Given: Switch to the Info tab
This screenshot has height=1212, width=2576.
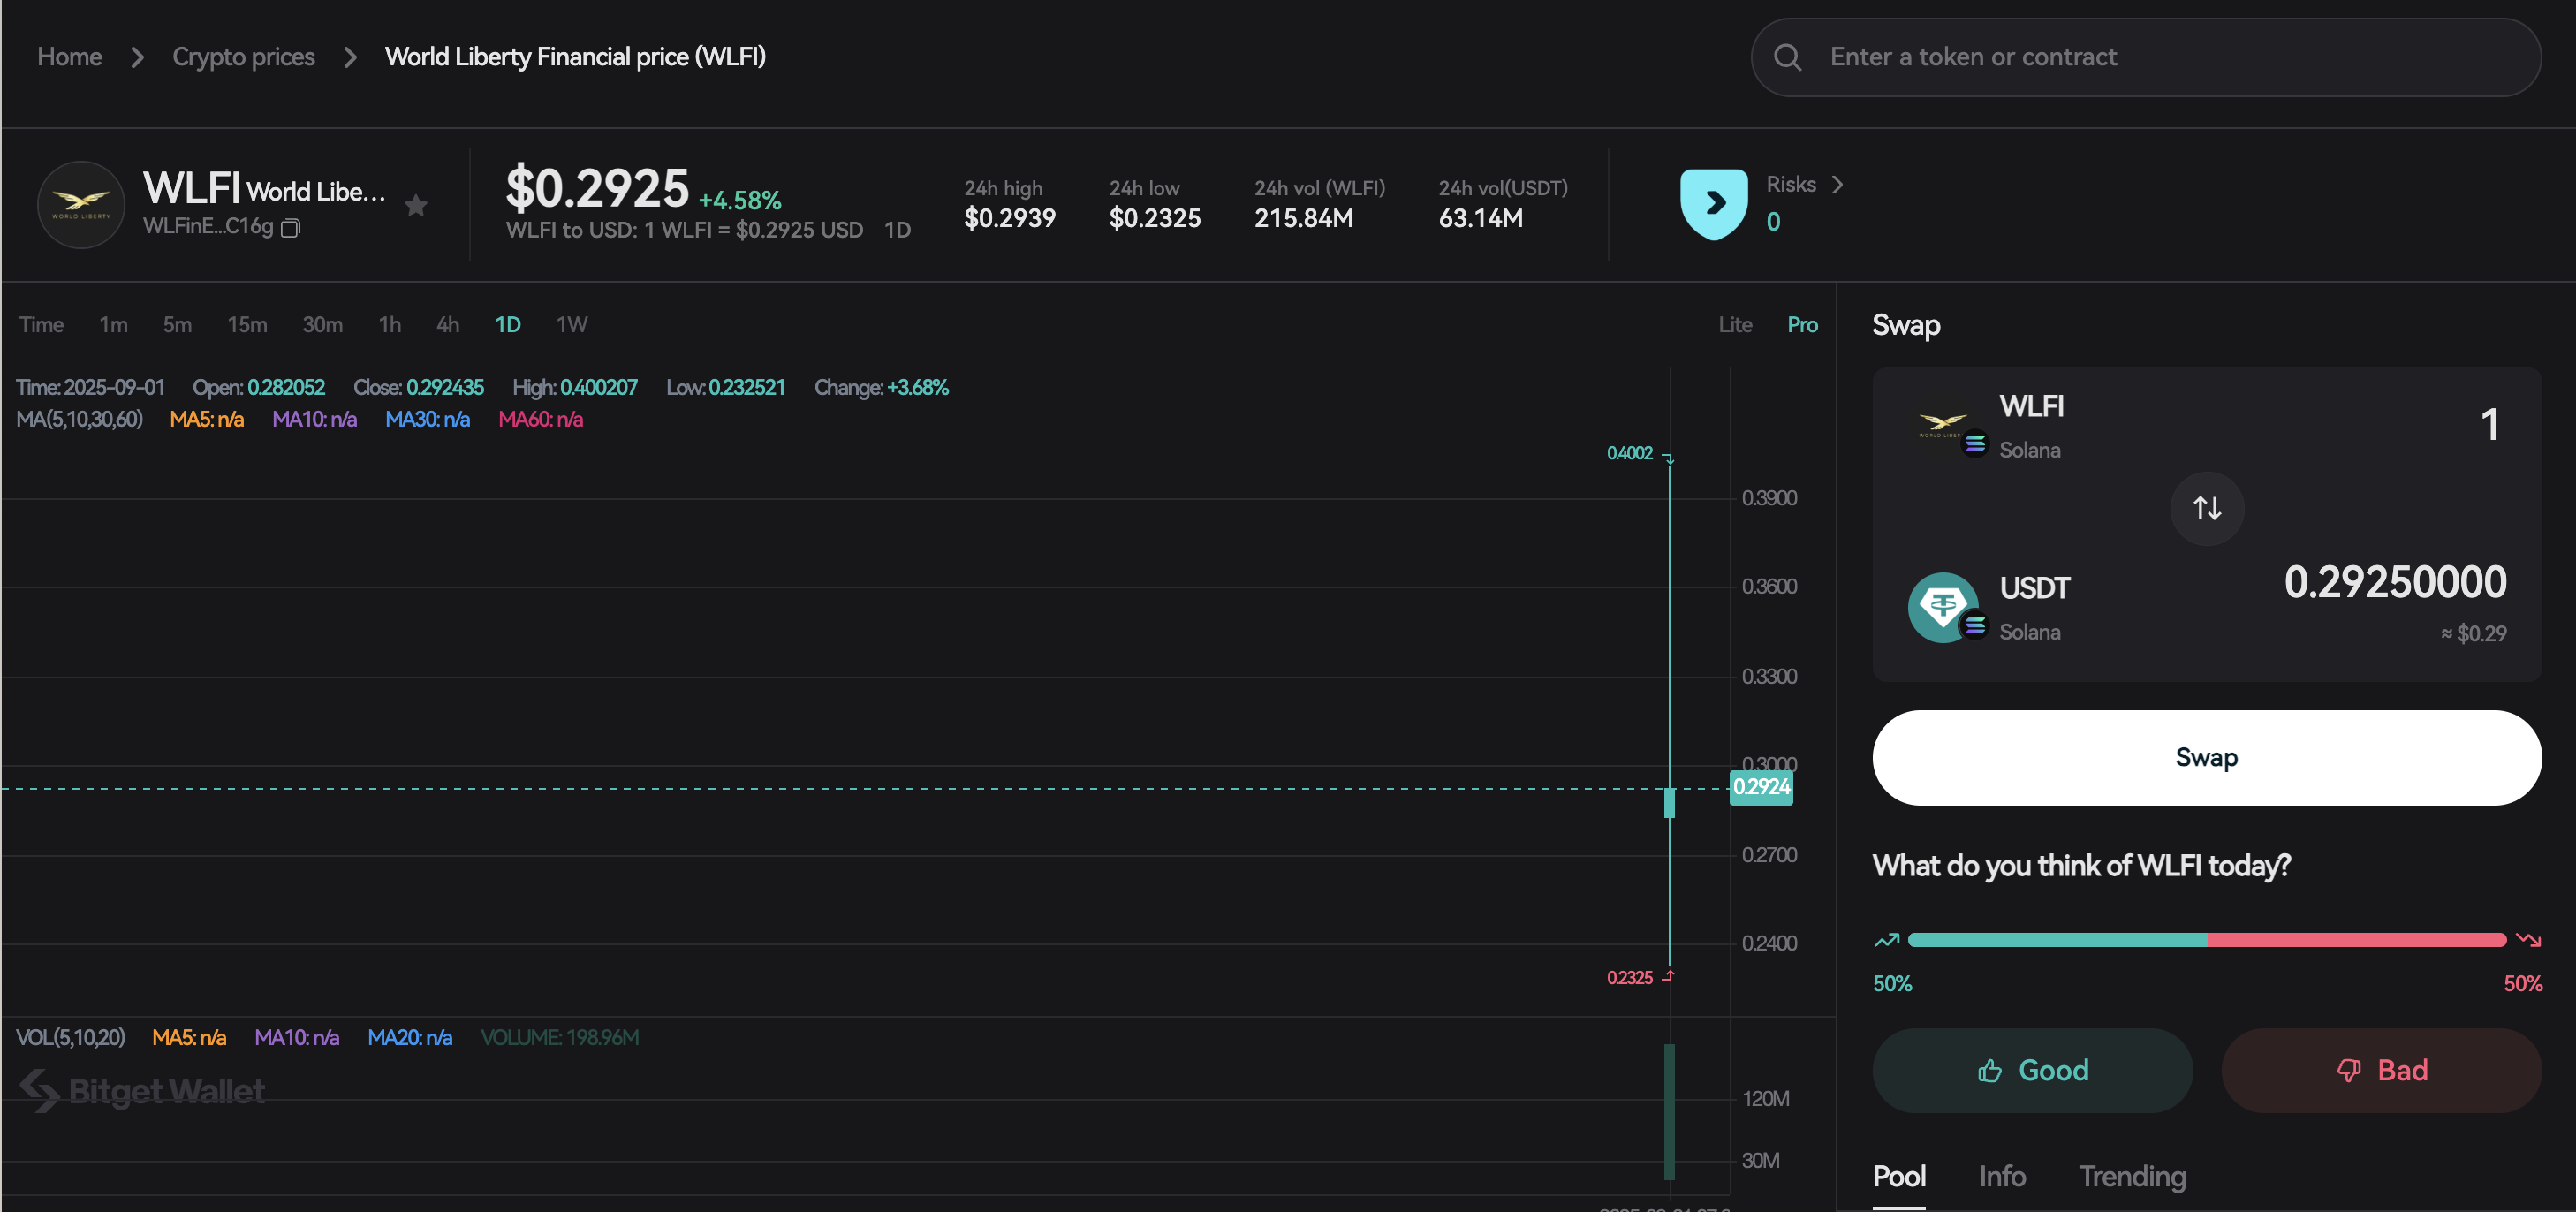Looking at the screenshot, I should click(2002, 1177).
